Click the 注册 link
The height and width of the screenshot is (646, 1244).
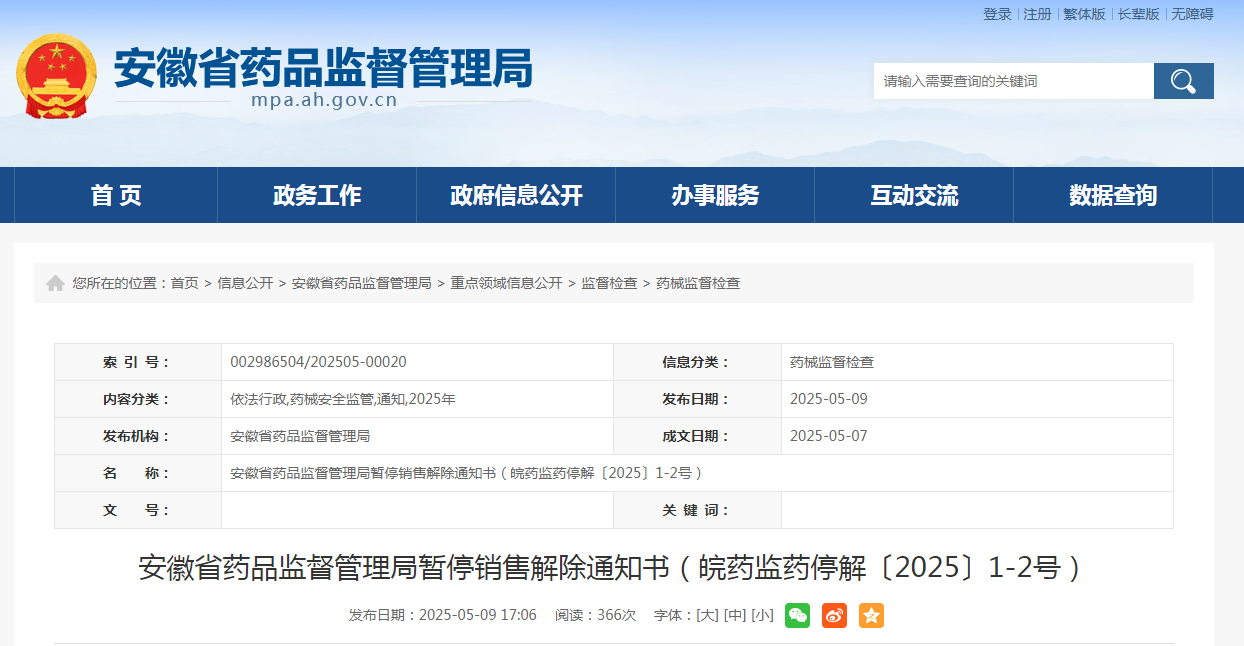(1037, 14)
